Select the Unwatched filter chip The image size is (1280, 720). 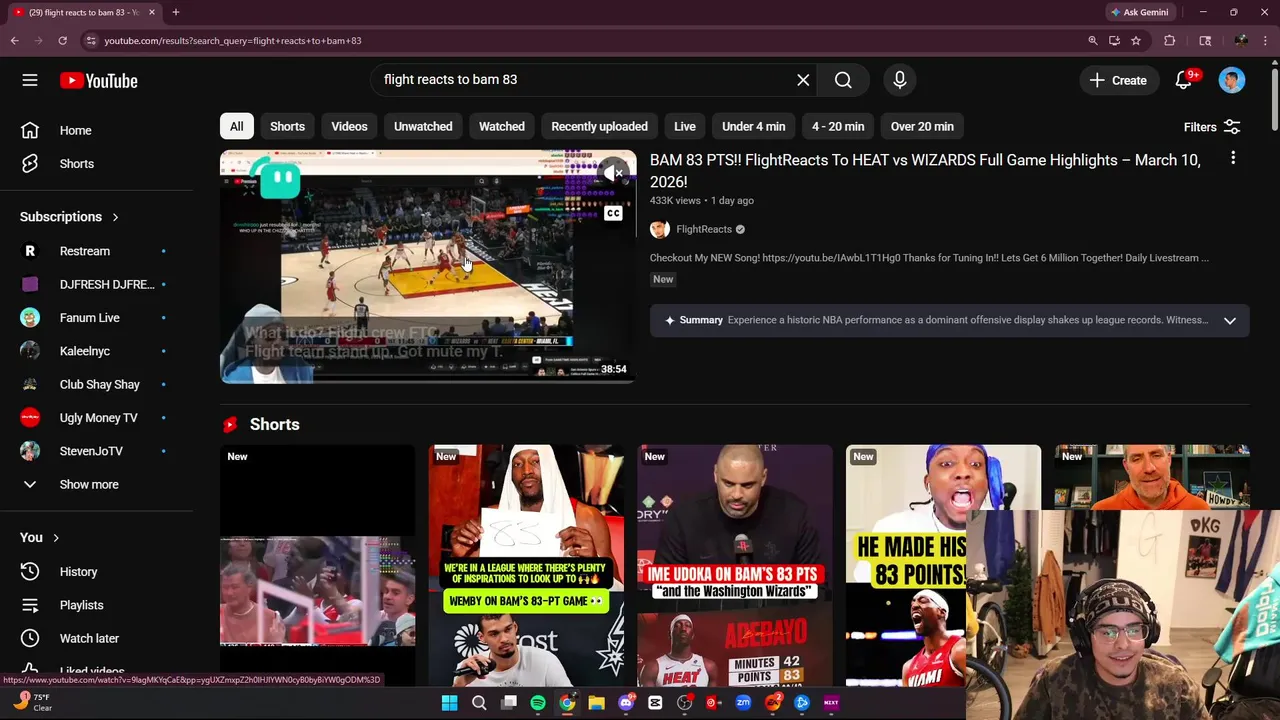pyautogui.click(x=423, y=126)
